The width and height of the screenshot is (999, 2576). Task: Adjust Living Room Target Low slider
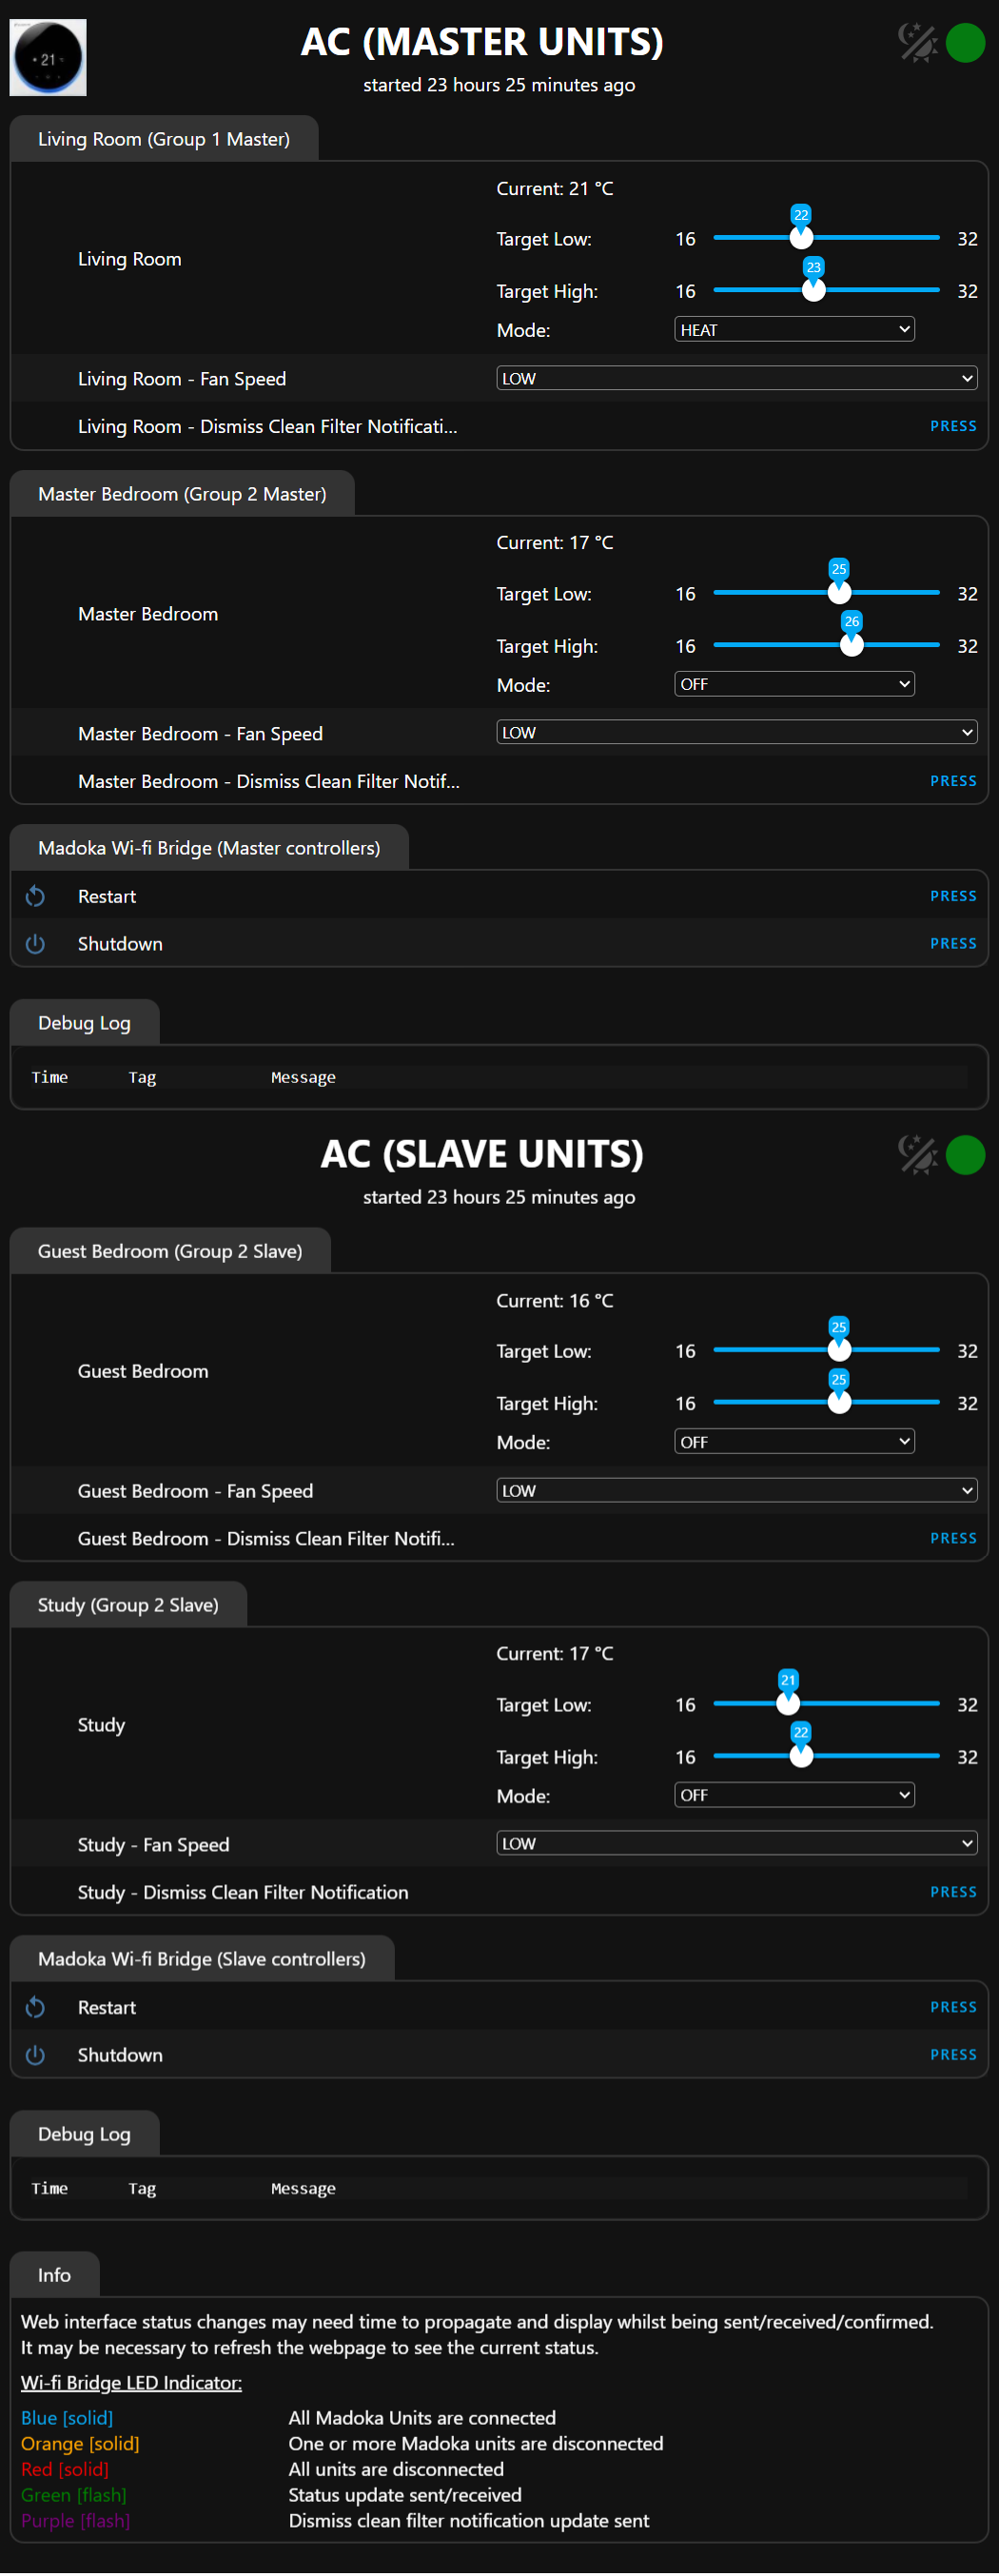(826, 238)
